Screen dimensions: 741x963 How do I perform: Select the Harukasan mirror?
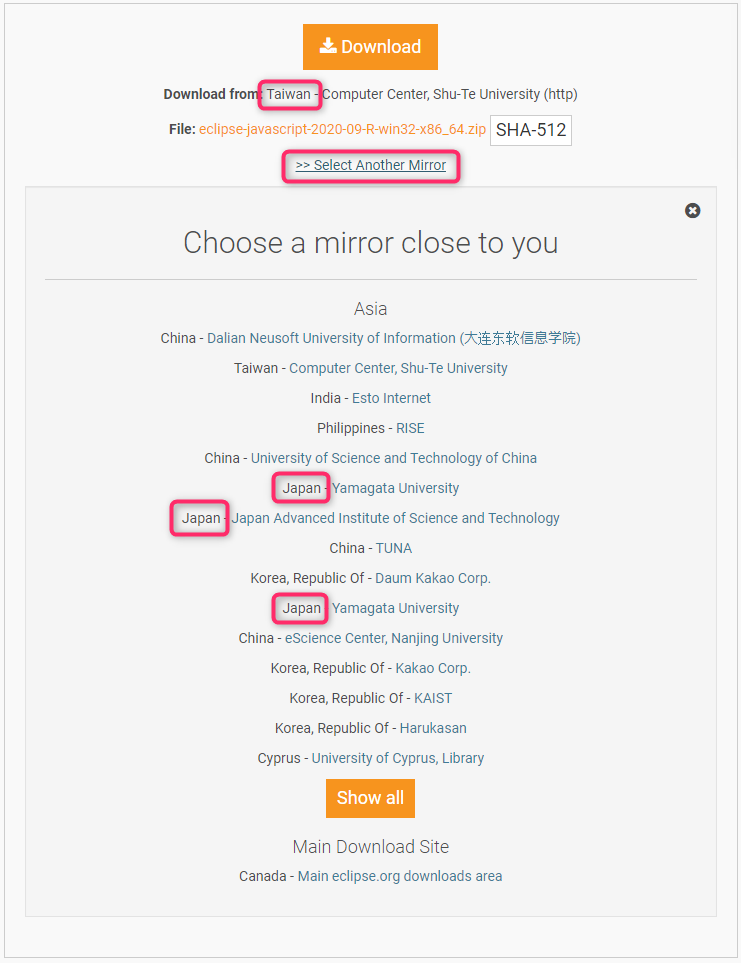(433, 728)
